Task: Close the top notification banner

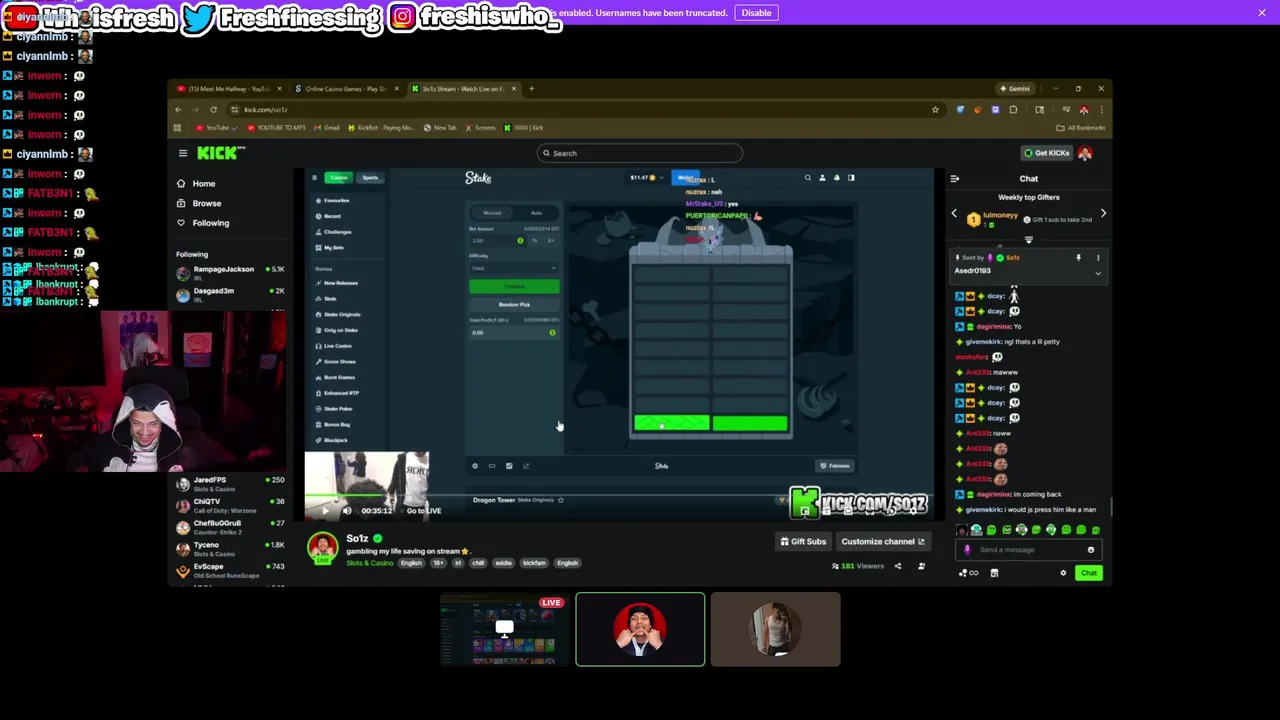Action: coord(1261,12)
